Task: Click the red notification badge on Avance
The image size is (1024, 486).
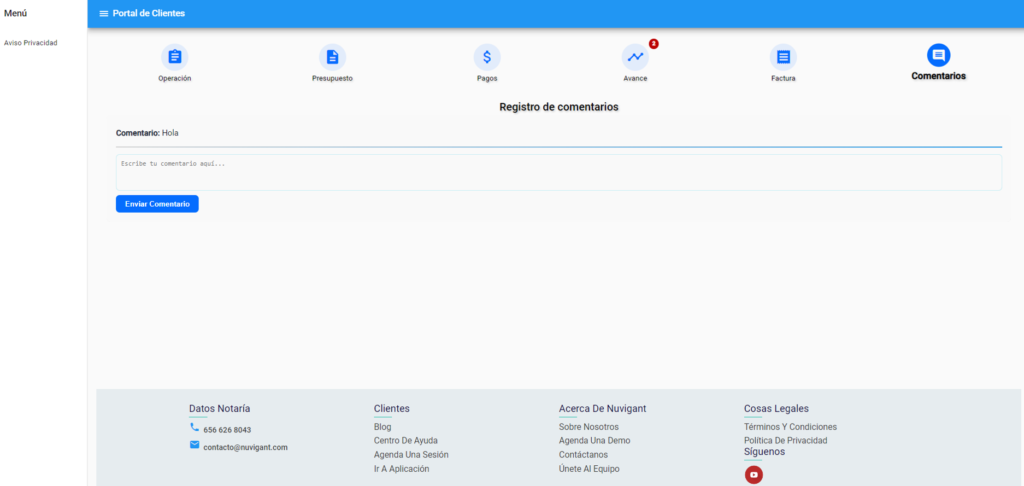Action: click(654, 44)
